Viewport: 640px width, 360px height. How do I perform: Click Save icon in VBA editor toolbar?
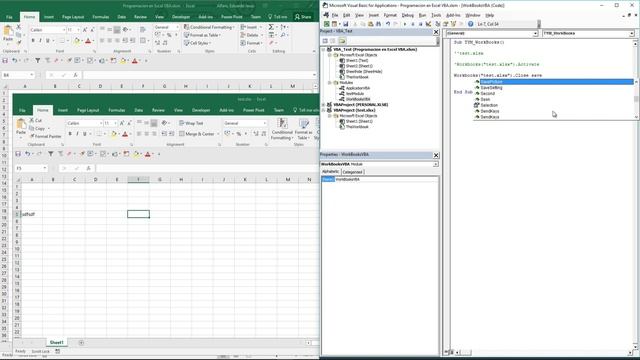click(x=345, y=24)
